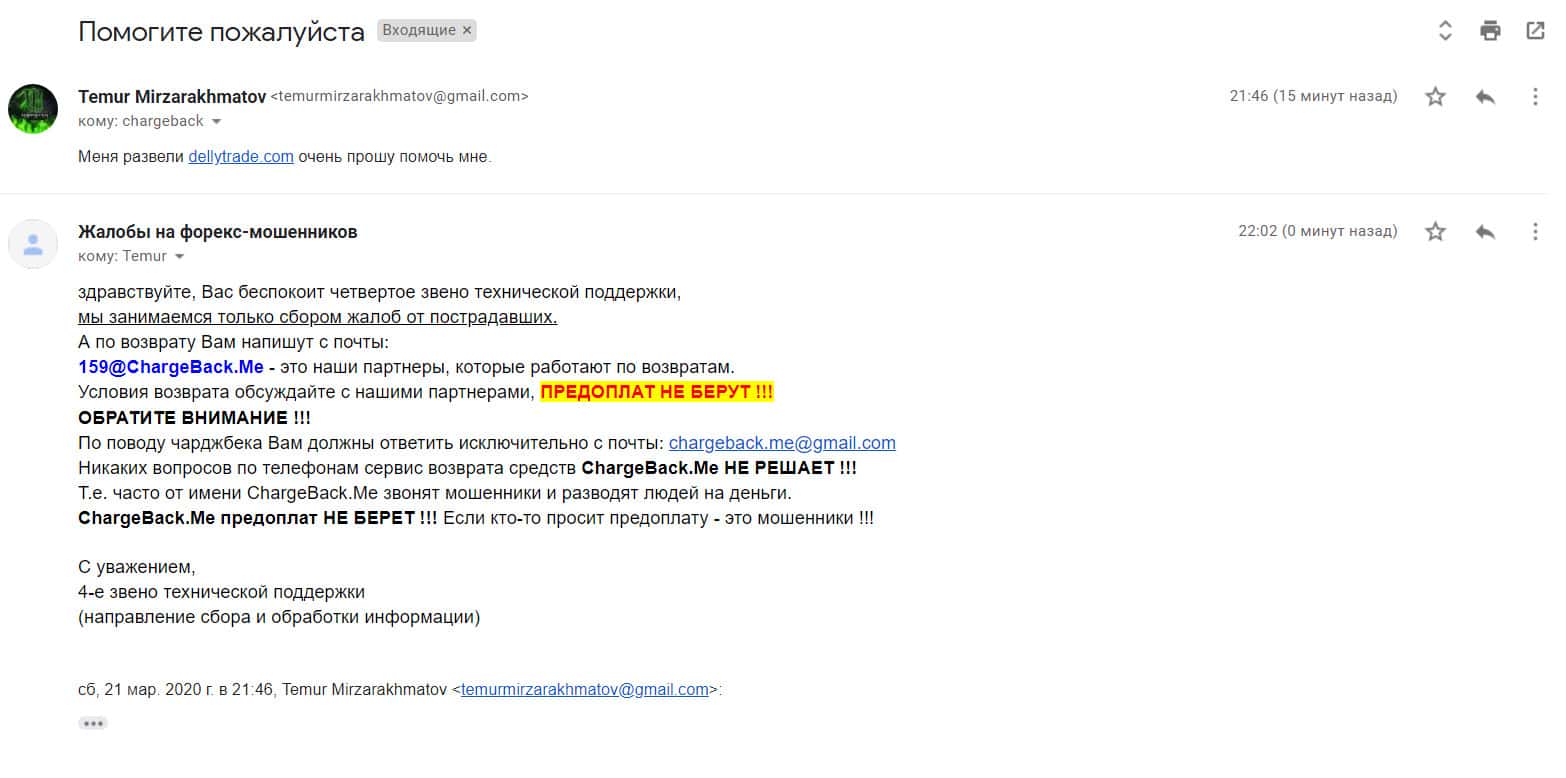Star Temur Mirzarakhmatov's message
This screenshot has width=1566, height=778.
pyautogui.click(x=1435, y=97)
